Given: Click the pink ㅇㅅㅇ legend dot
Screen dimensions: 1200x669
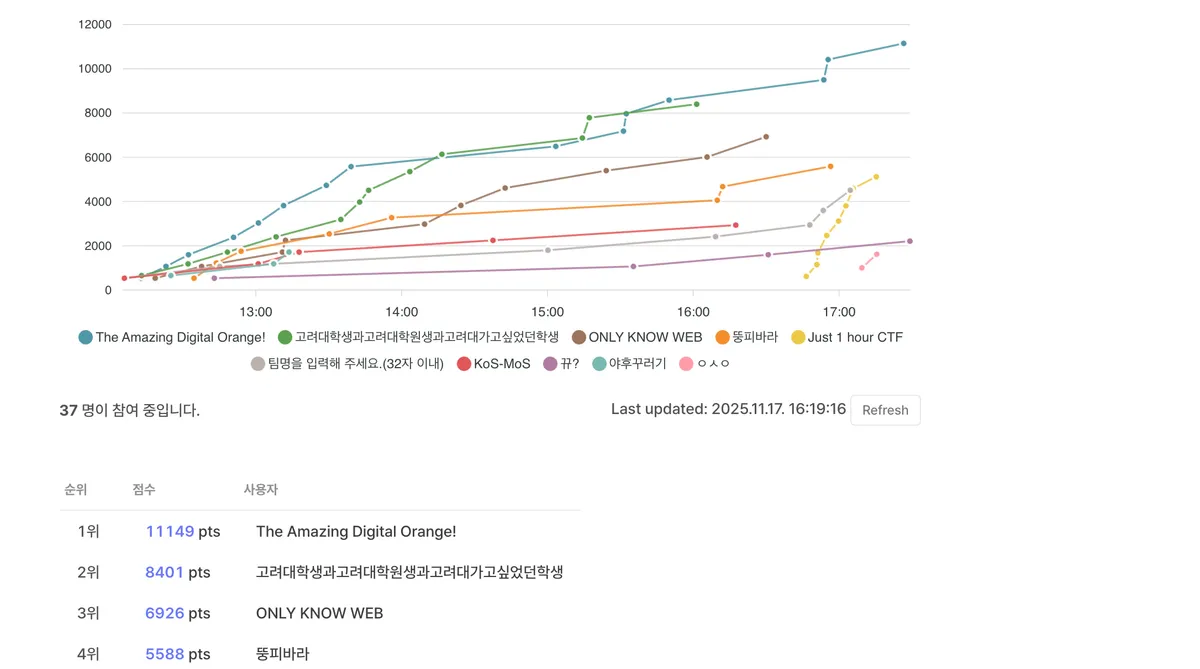Looking at the screenshot, I should pos(684,363).
